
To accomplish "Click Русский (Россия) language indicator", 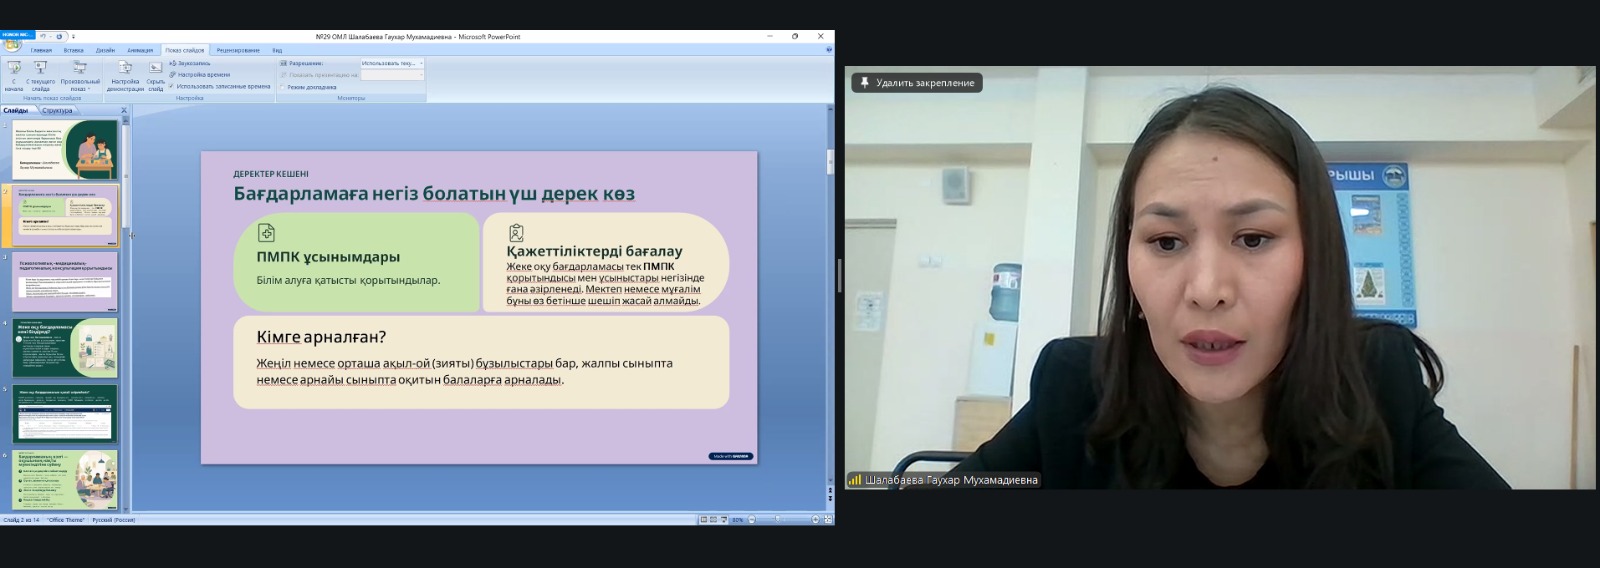I will pos(114,520).
